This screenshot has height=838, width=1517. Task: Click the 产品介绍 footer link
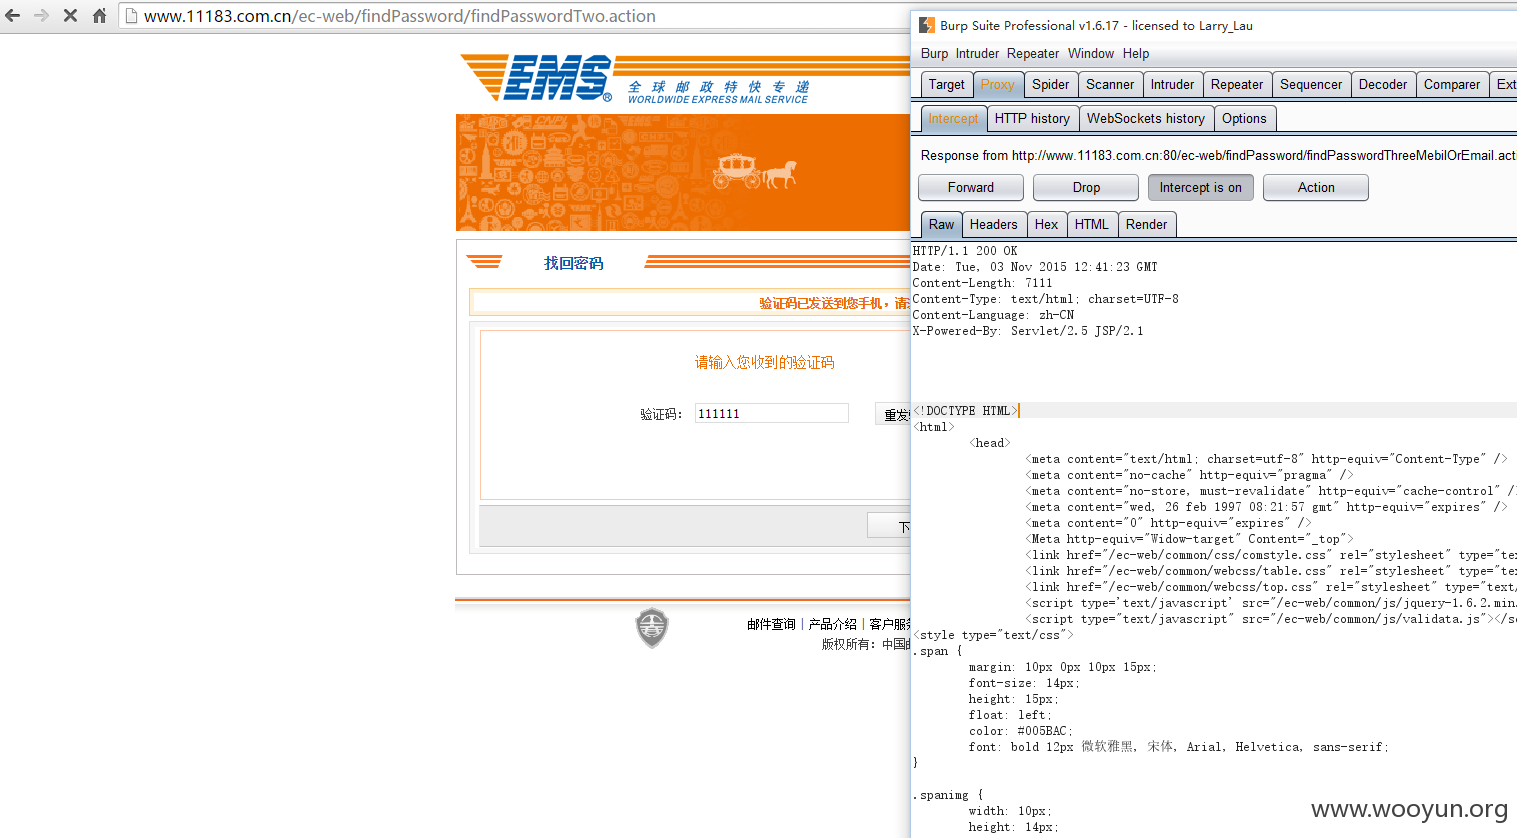click(x=833, y=624)
